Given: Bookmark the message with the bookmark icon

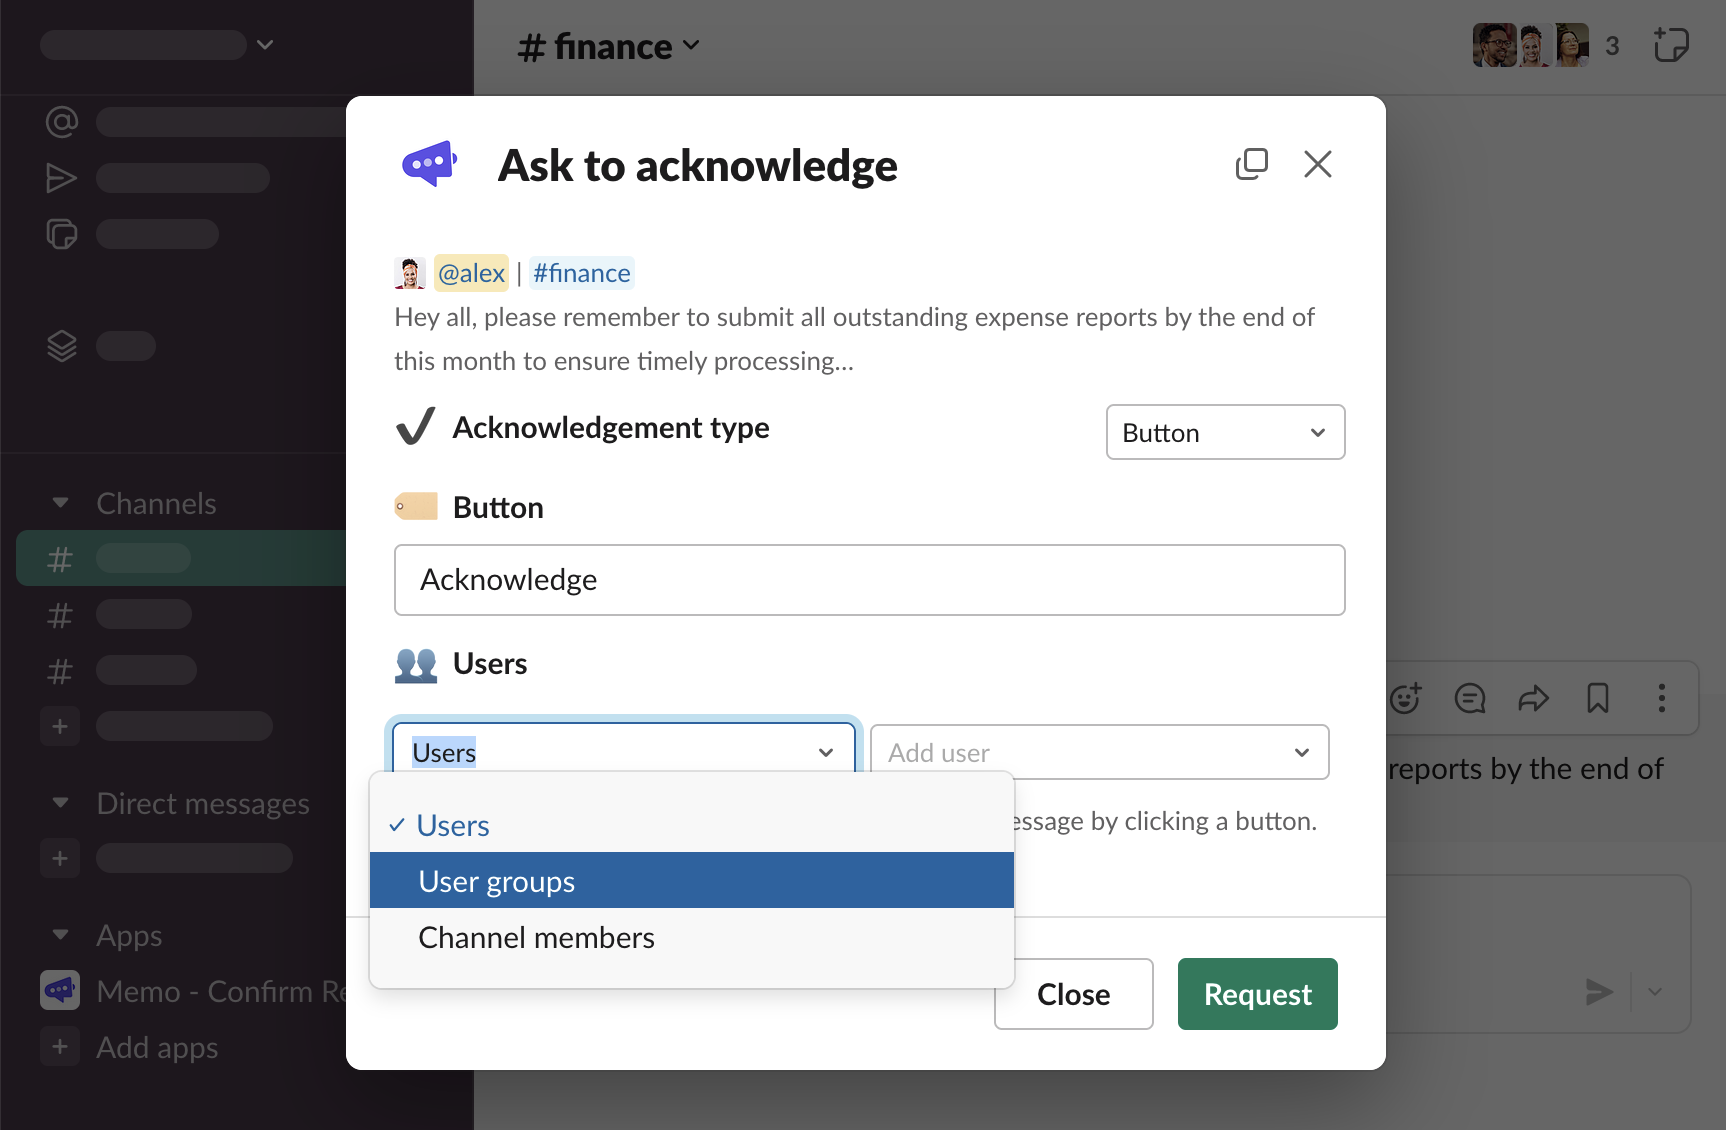Looking at the screenshot, I should (x=1597, y=698).
